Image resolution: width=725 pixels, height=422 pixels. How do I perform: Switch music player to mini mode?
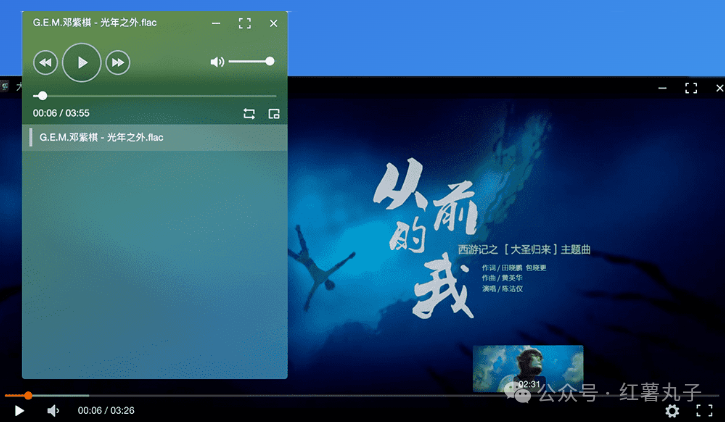(x=274, y=114)
